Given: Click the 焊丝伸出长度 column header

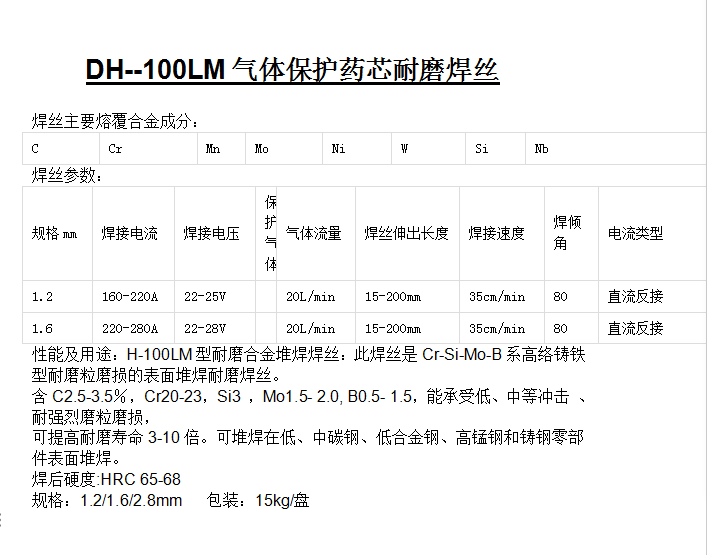Looking at the screenshot, I should [406, 234].
